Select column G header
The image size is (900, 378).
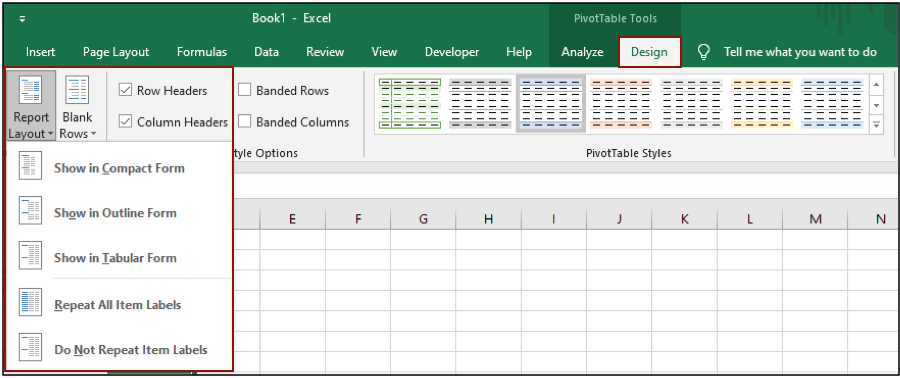(424, 219)
